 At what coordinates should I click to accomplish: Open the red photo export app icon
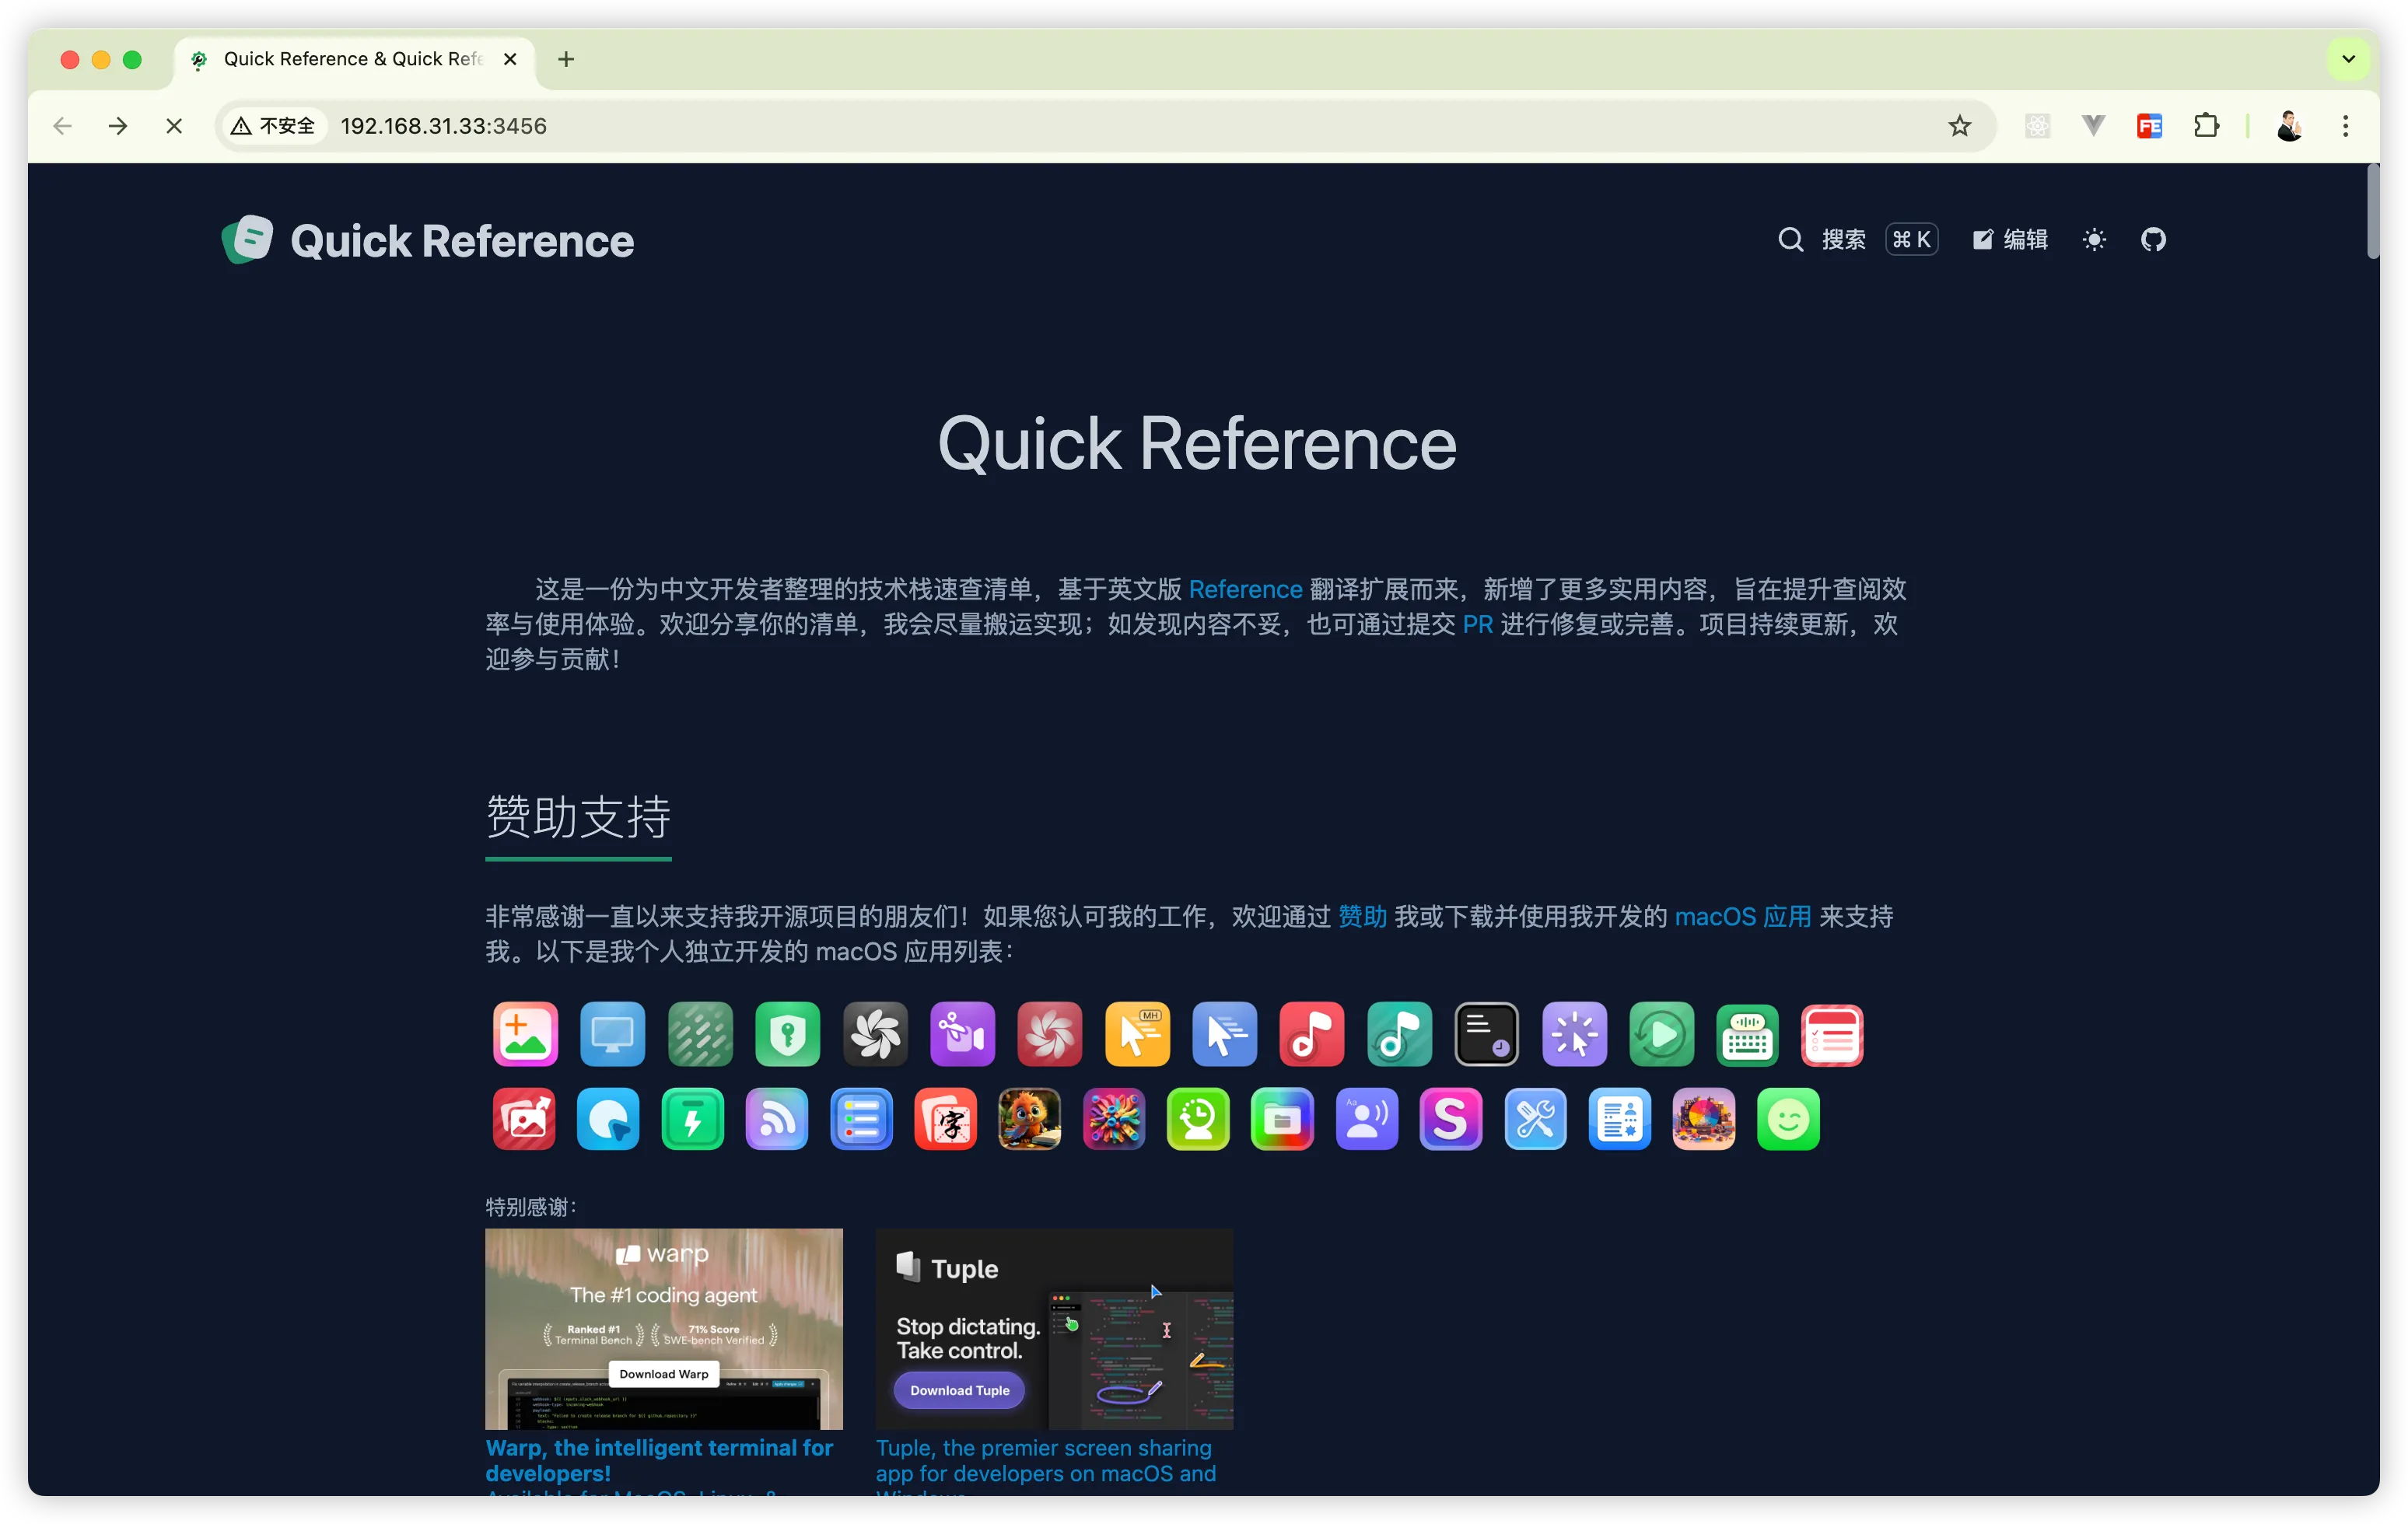[x=524, y=1119]
